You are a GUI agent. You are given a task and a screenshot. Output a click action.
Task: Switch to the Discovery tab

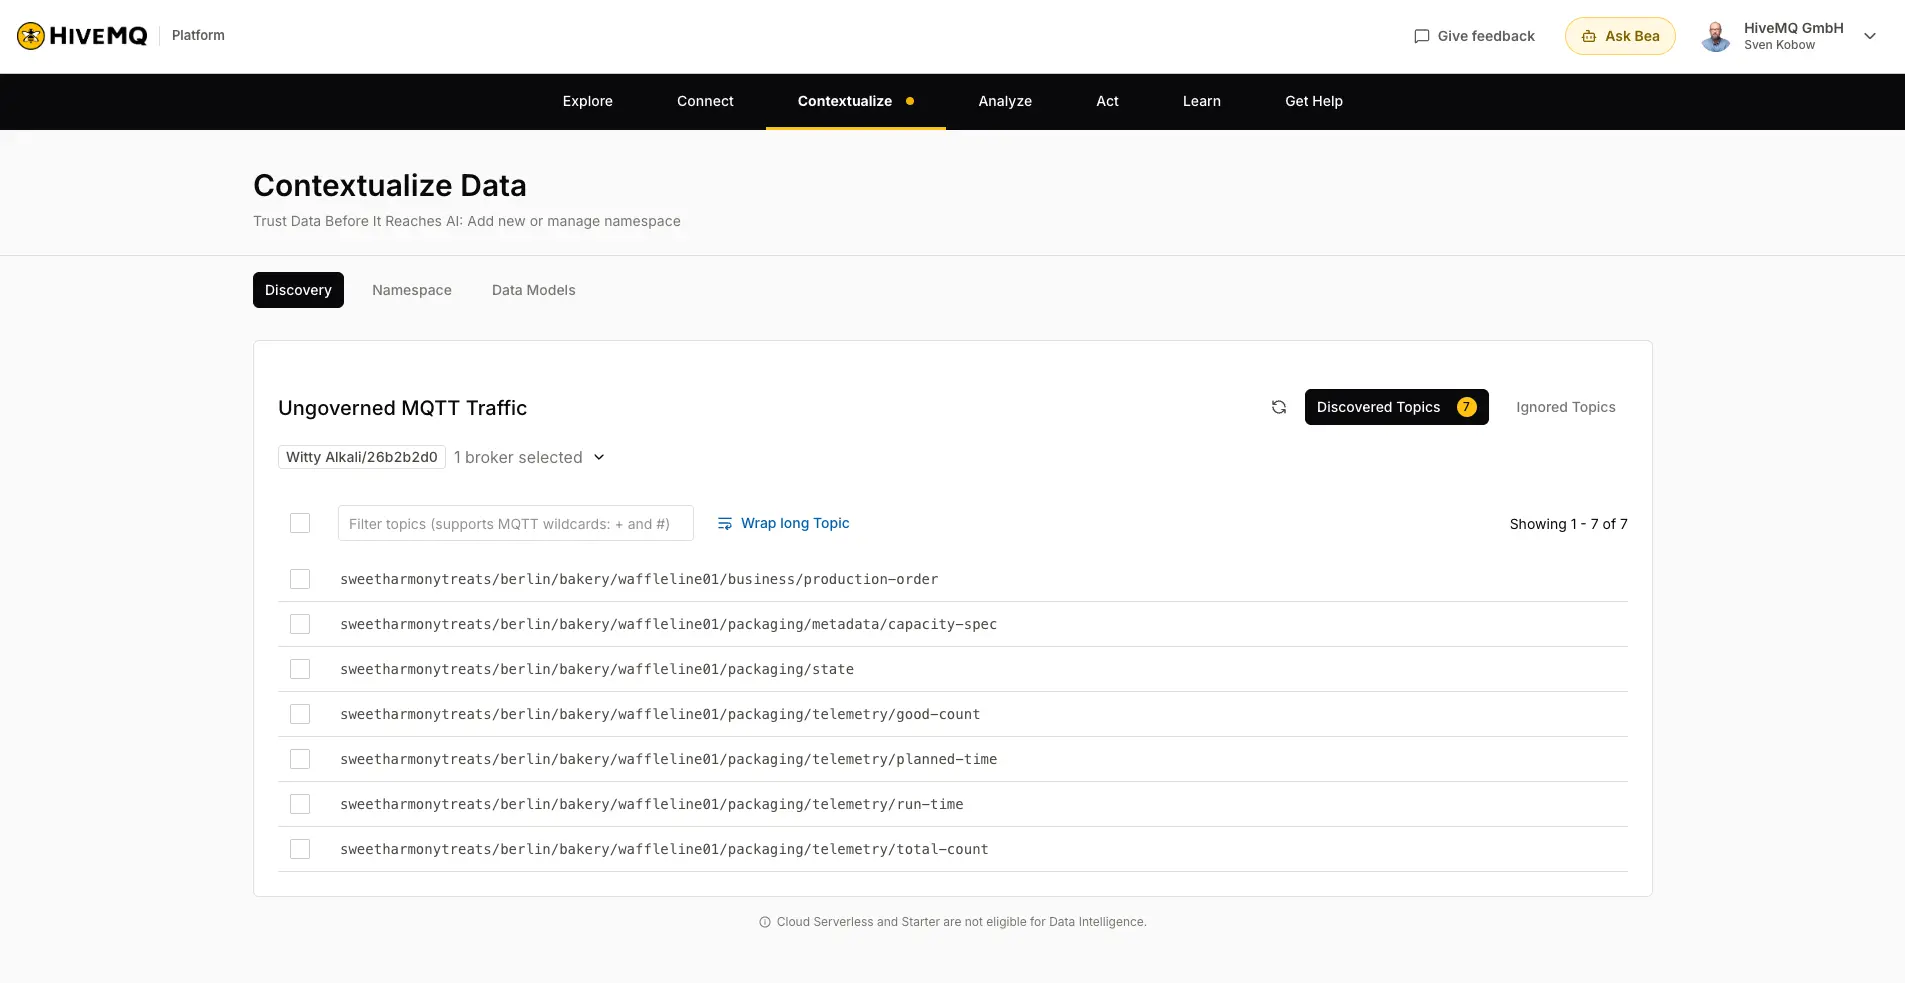click(x=298, y=290)
